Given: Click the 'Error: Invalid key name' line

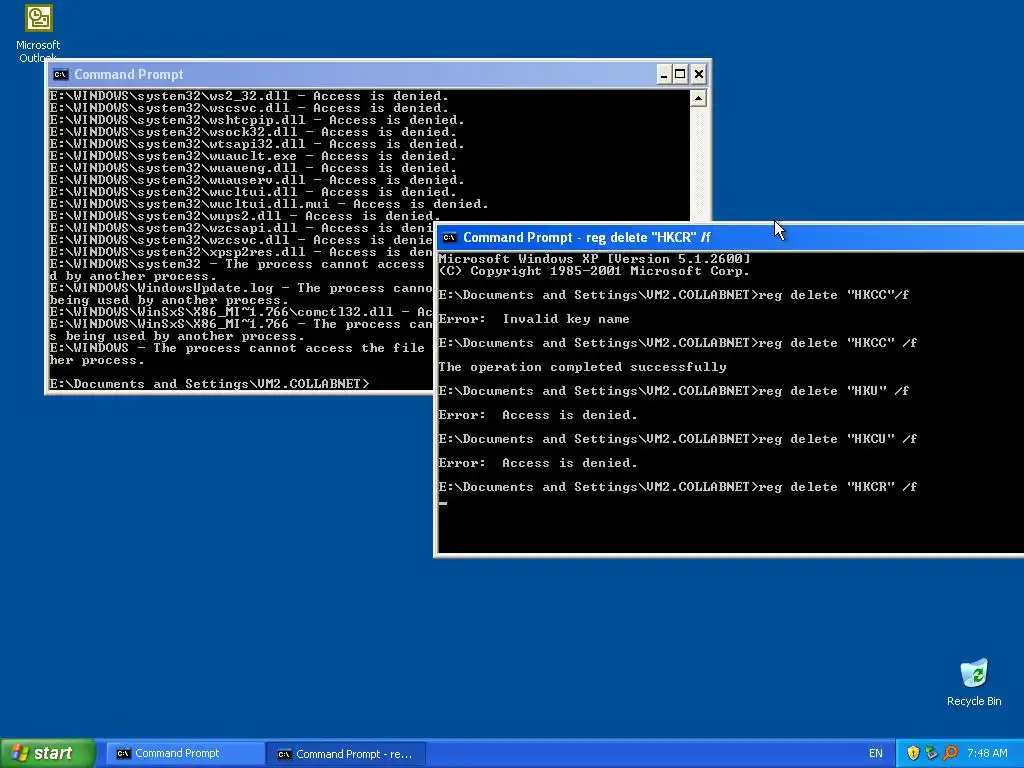Looking at the screenshot, I should [534, 319].
